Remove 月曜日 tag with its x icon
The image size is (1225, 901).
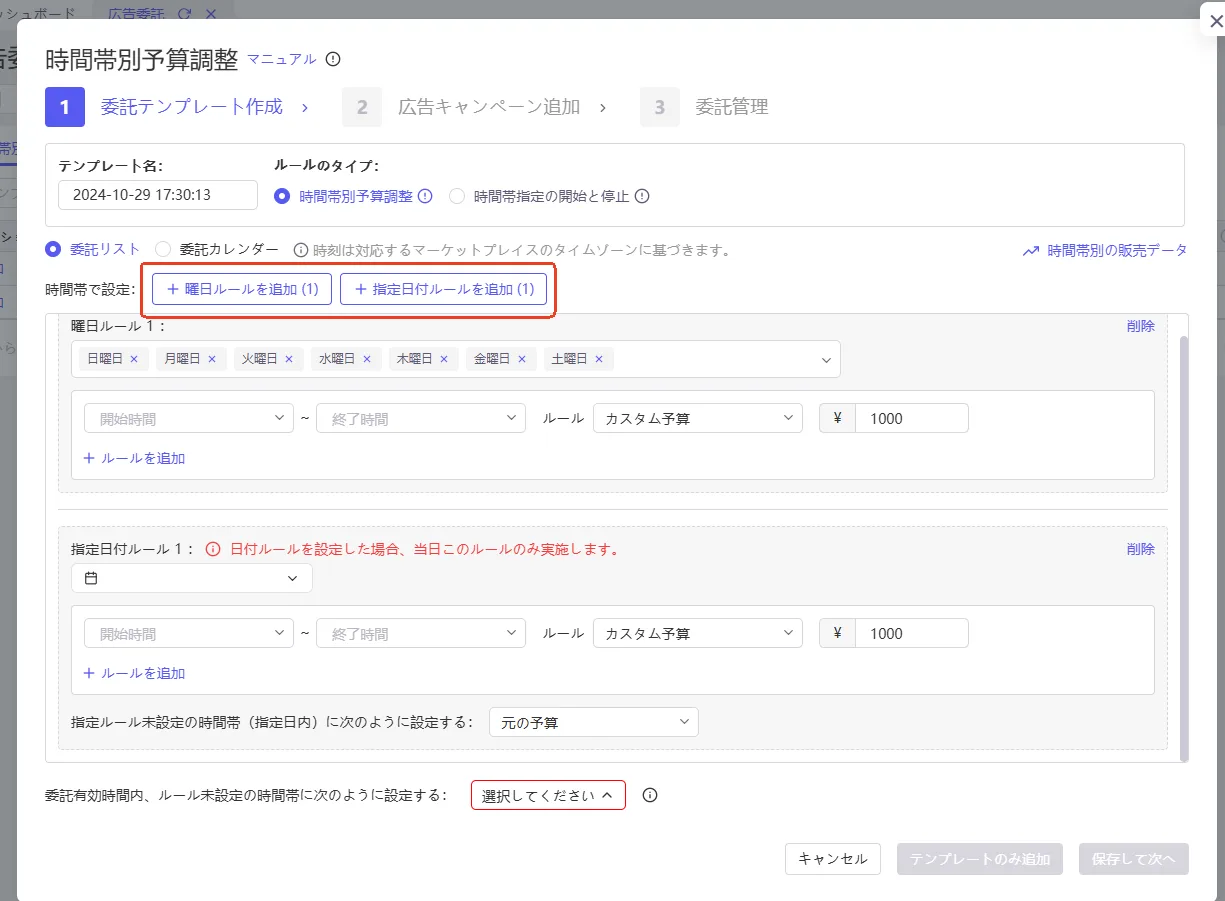pyautogui.click(x=211, y=359)
